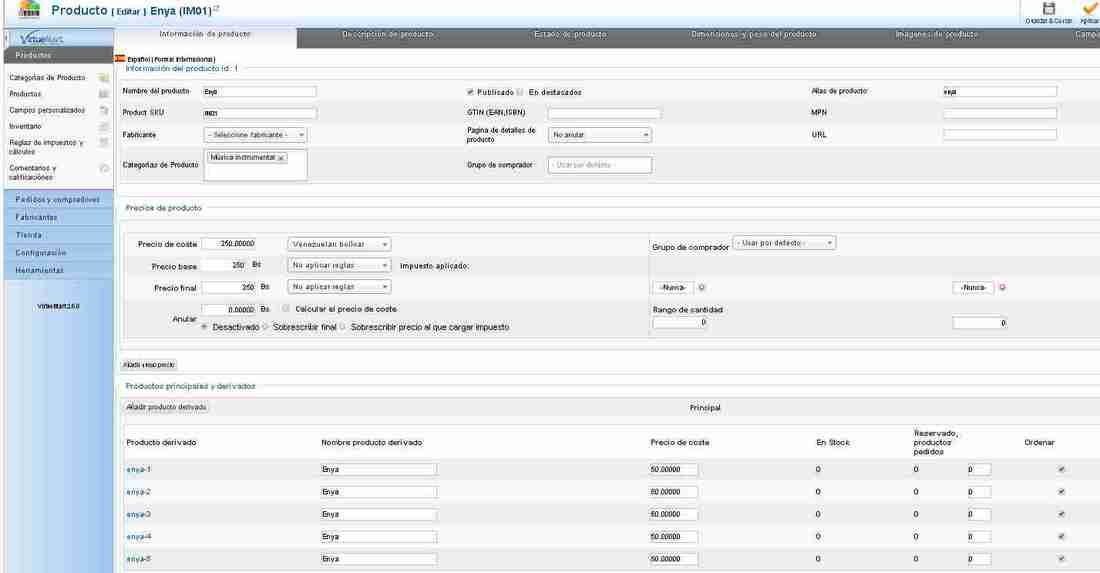Open the Seleccione fabricante dropdown
This screenshot has width=1100, height=573.
click(255, 135)
